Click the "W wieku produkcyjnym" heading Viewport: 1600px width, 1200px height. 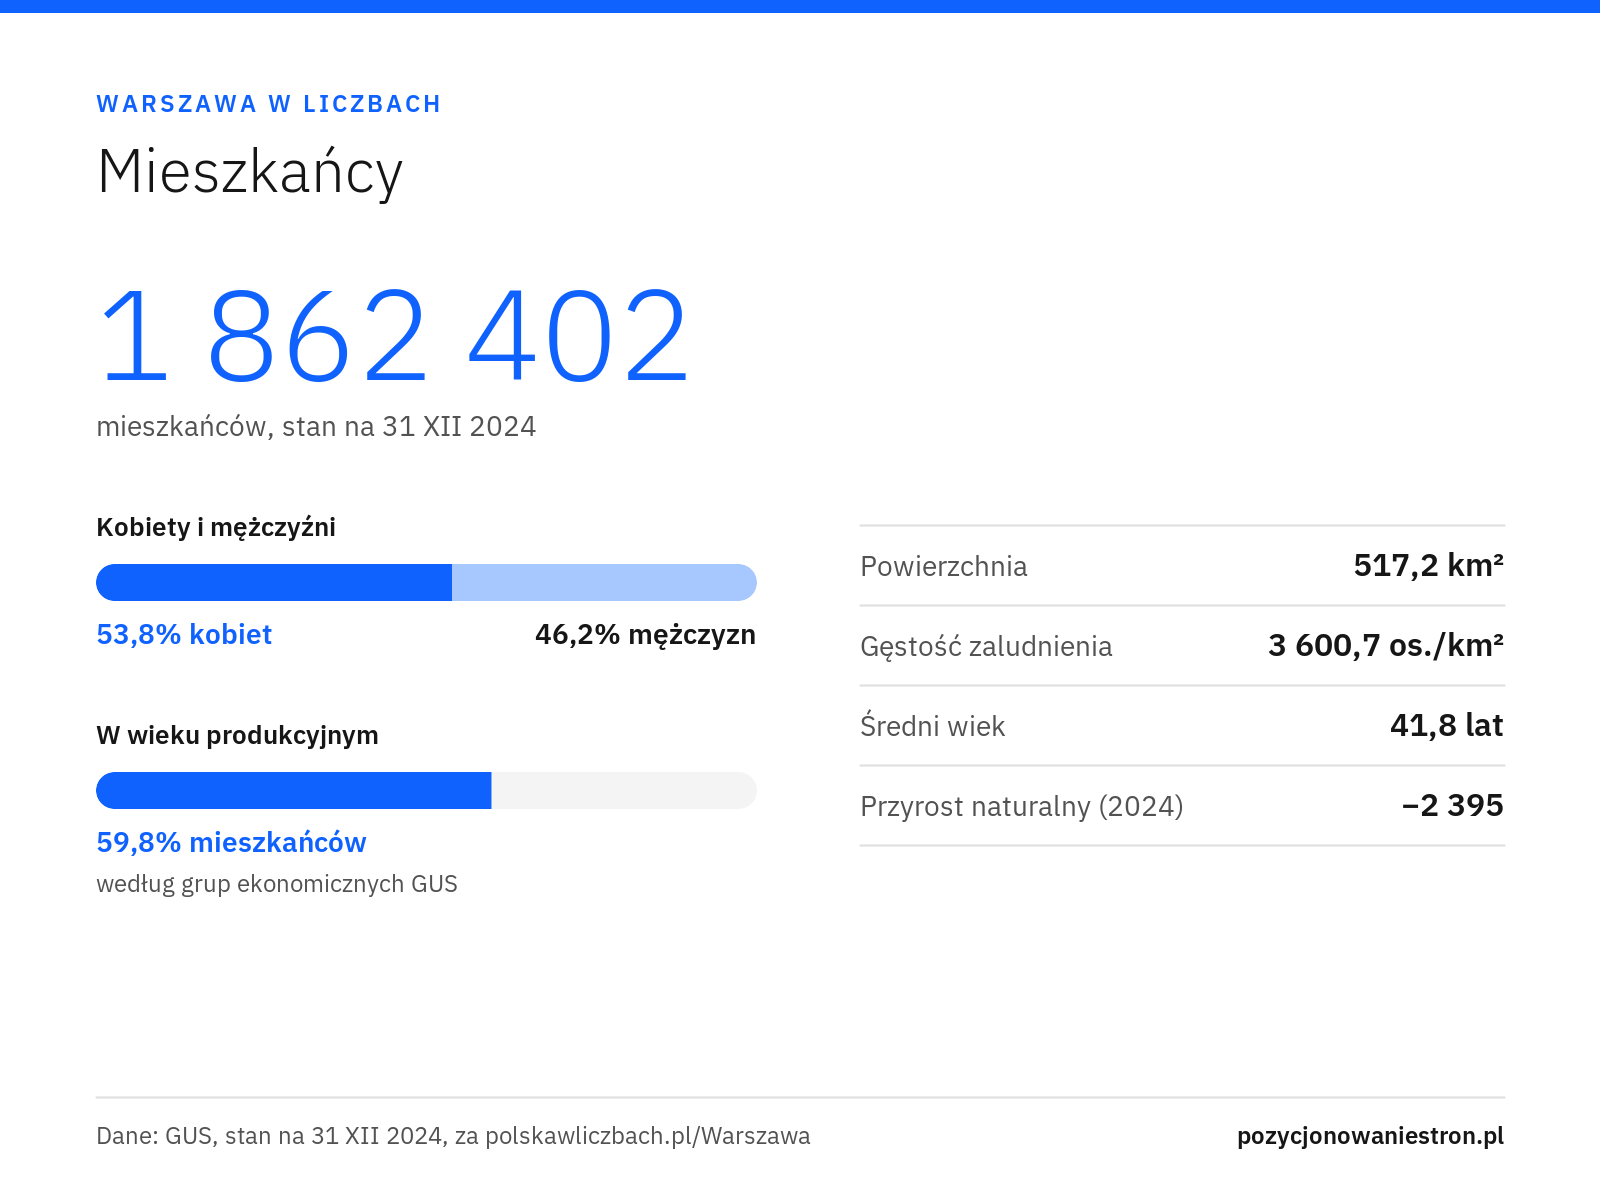(x=237, y=735)
